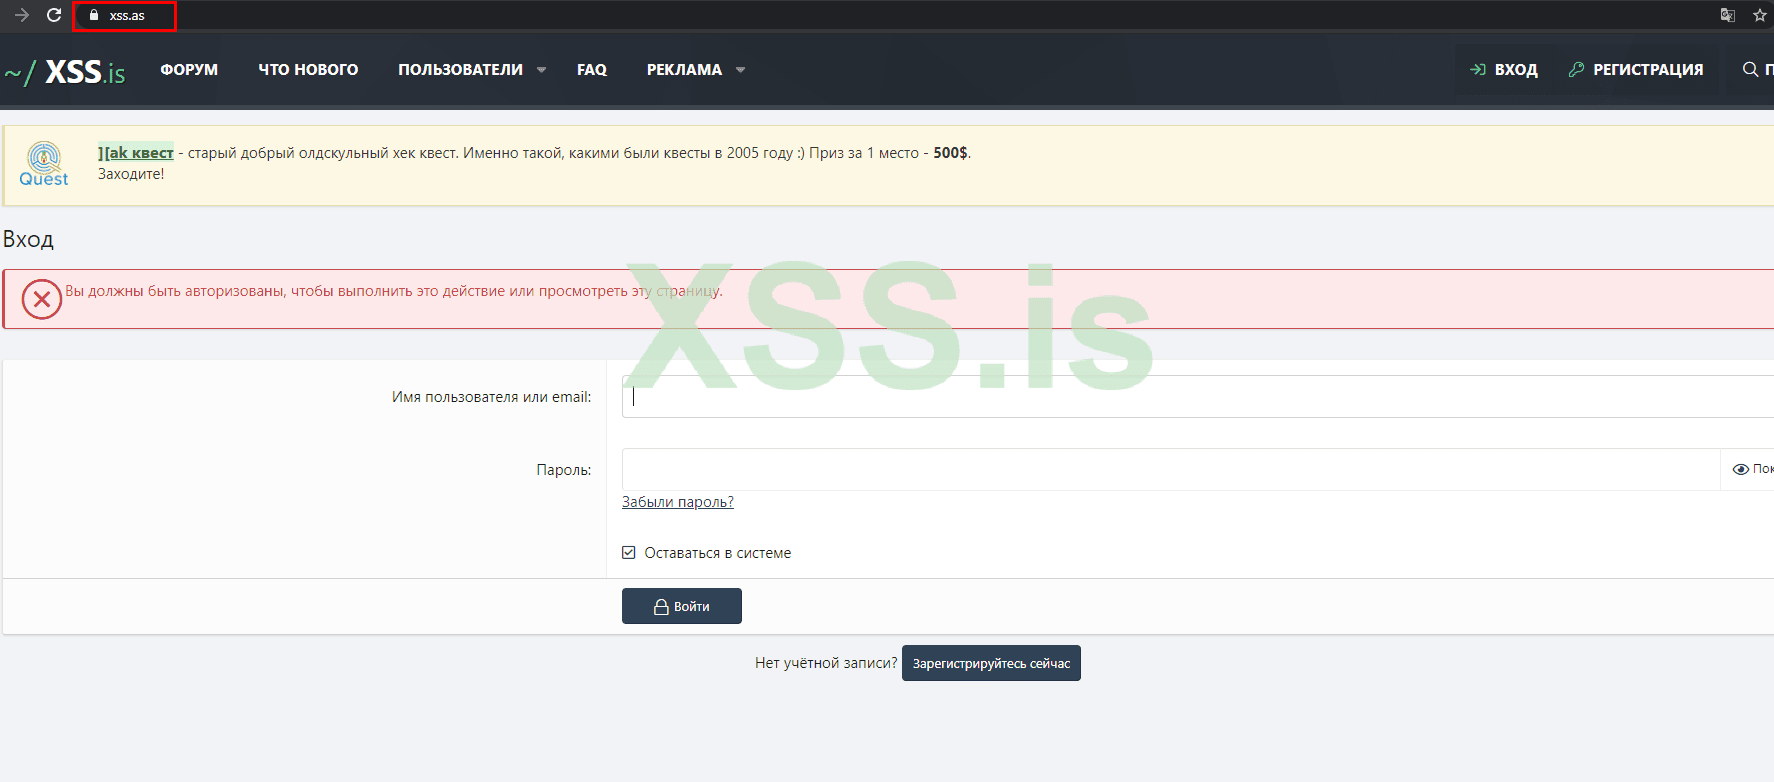Screen dimensions: 1774x782
Task: Go to the ПОЛЬЗОВАТЕЛИ menu item
Action: tap(460, 69)
